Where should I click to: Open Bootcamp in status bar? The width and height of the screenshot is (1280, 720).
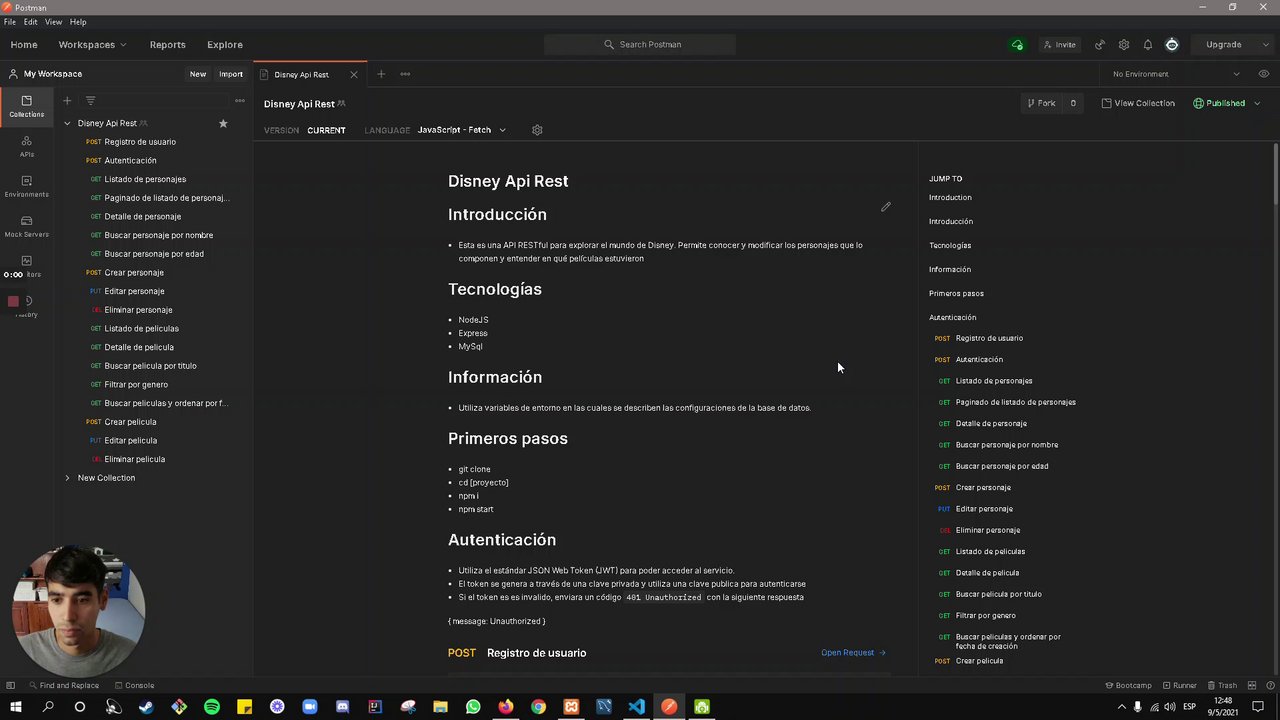(x=1128, y=685)
